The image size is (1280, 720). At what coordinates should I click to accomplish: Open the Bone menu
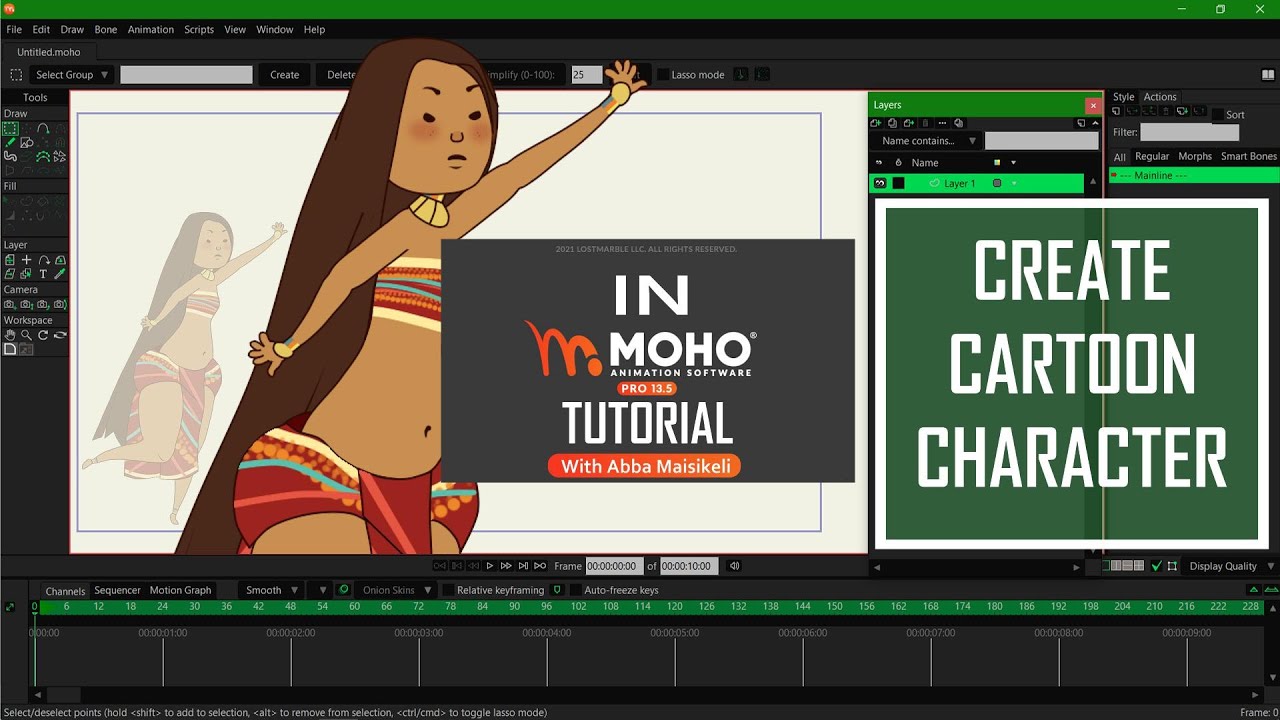105,29
